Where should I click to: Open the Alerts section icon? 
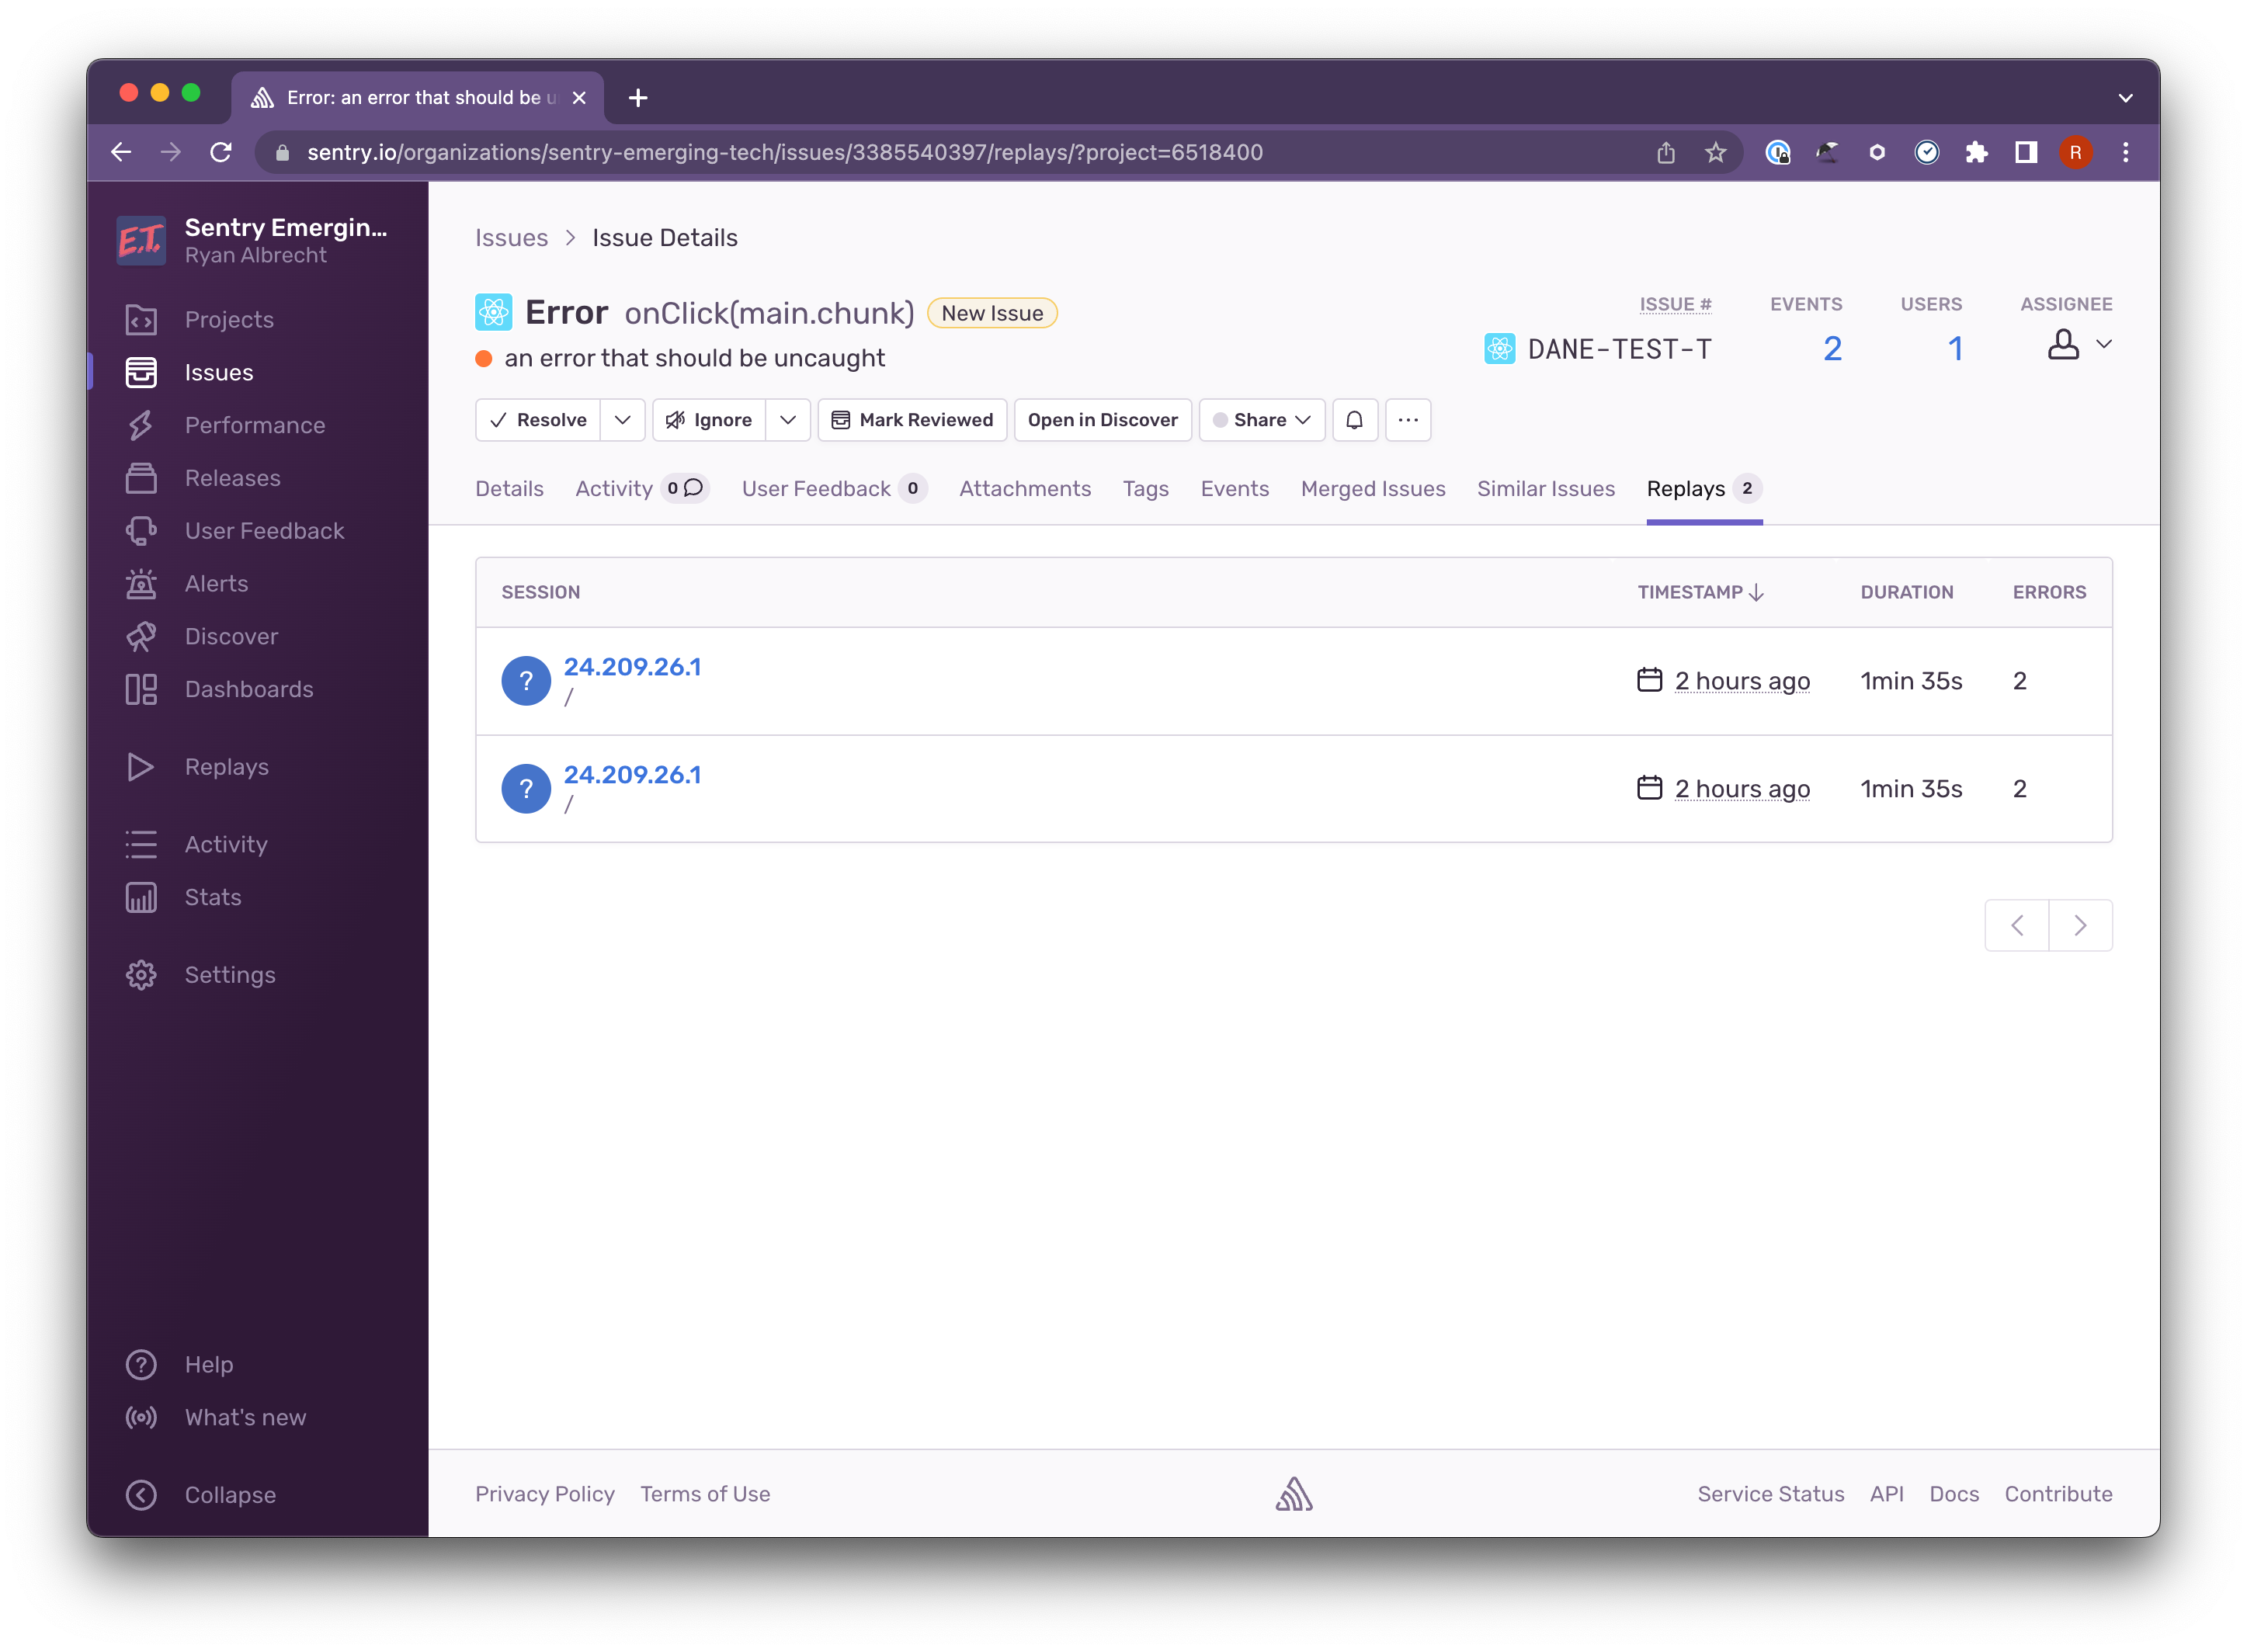click(x=141, y=583)
